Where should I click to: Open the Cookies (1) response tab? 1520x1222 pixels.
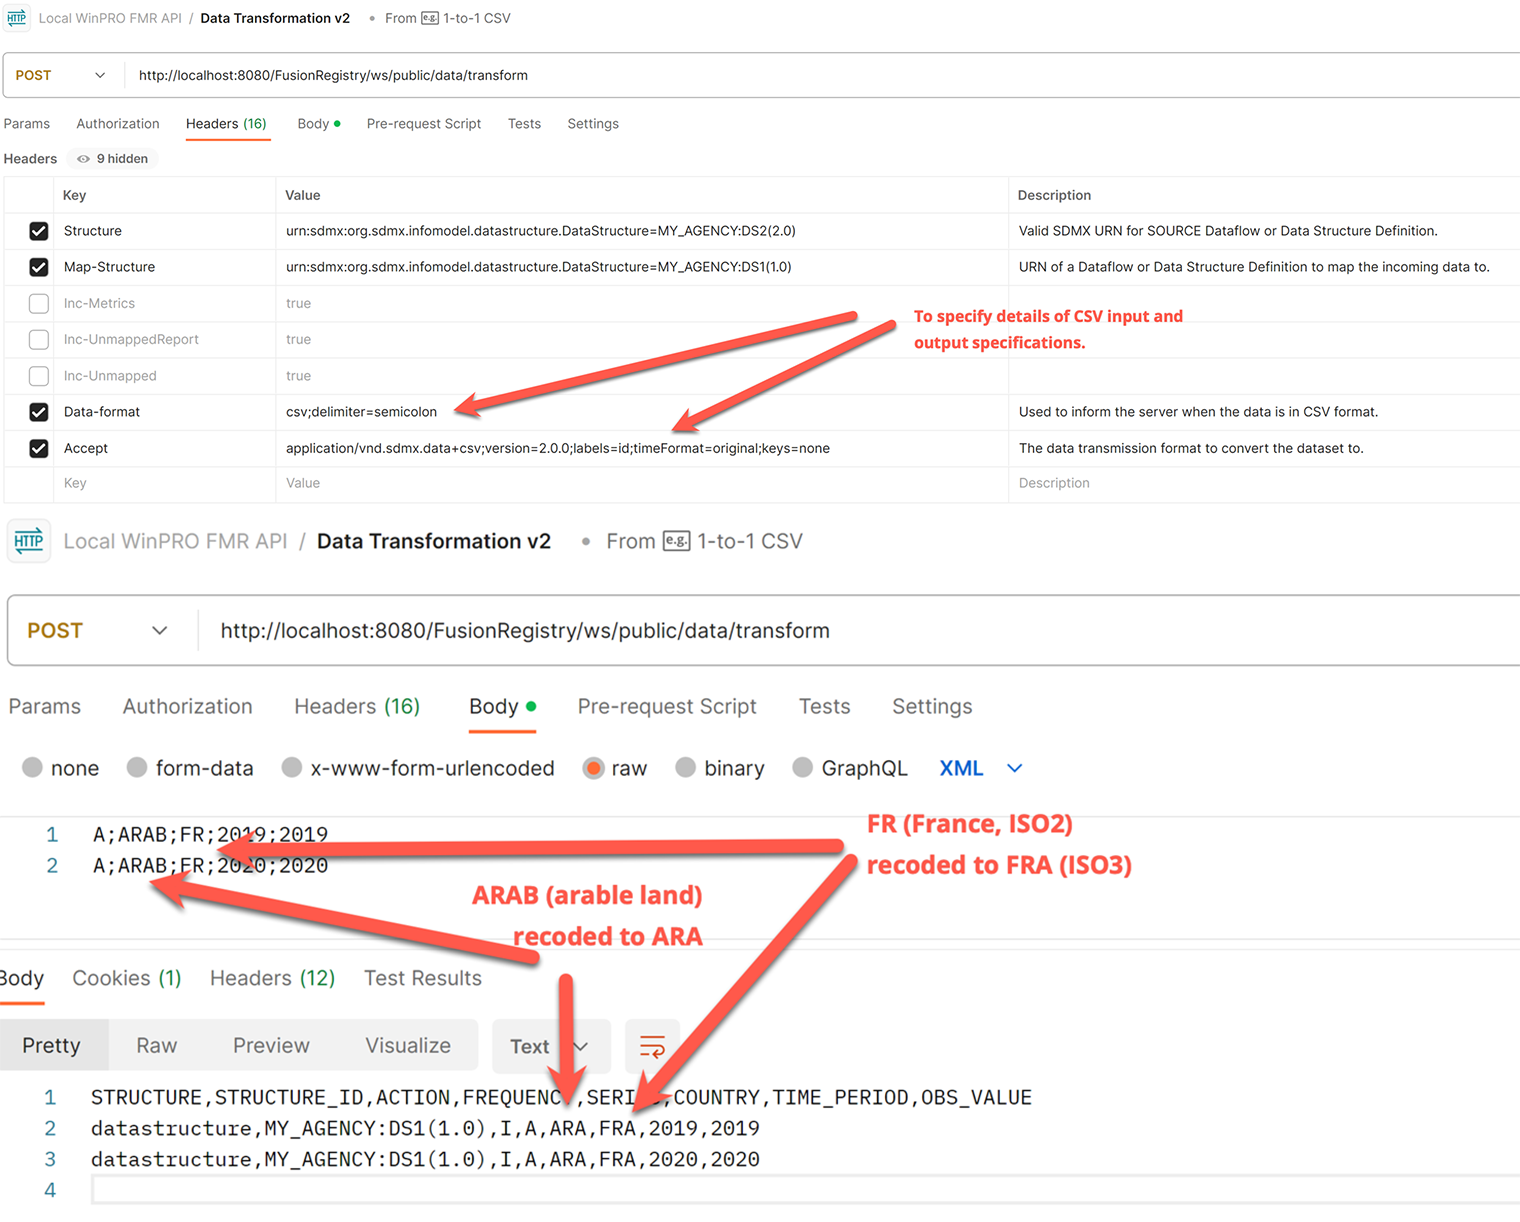coord(127,978)
